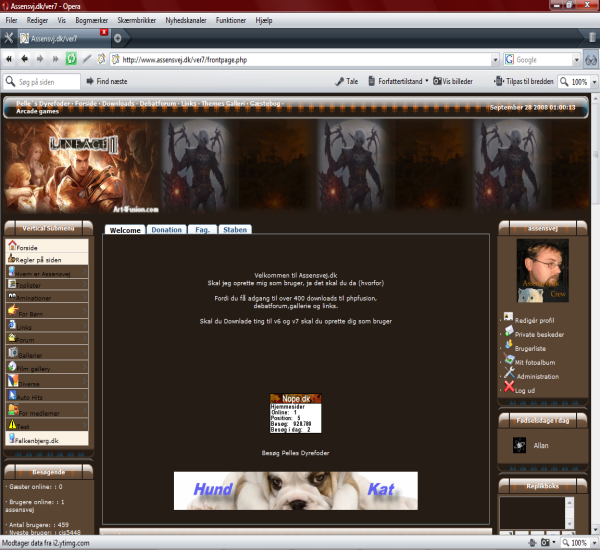Open a new tab with plus button
600x550 pixels.
point(118,38)
